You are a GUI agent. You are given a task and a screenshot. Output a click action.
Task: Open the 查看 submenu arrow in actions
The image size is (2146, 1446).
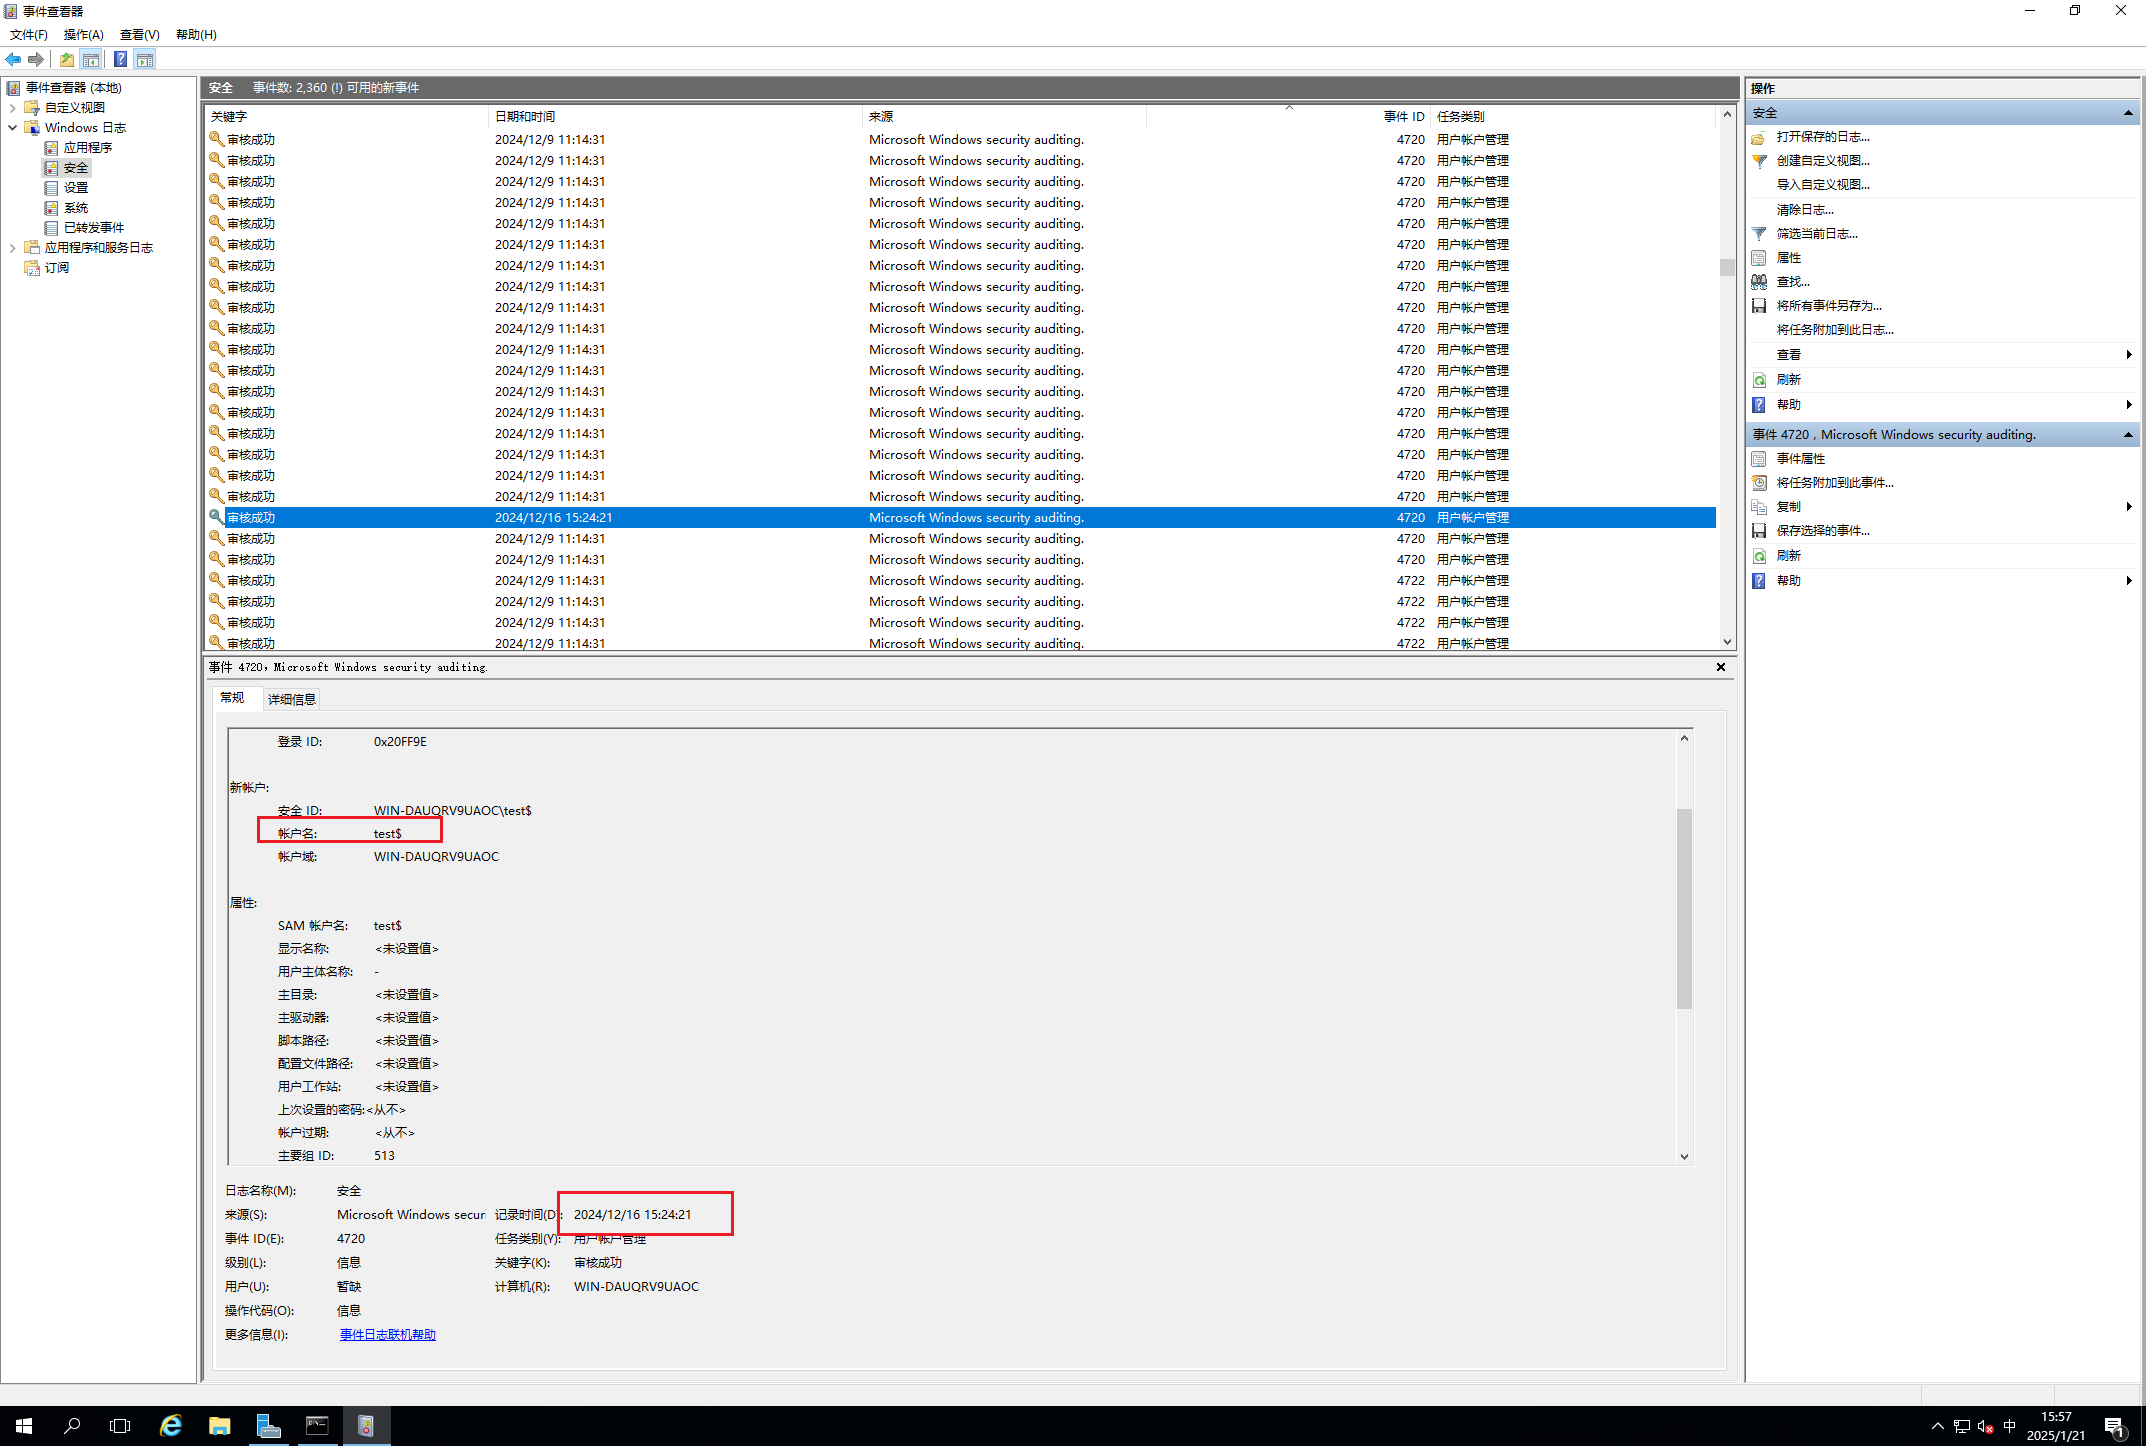tap(2129, 355)
